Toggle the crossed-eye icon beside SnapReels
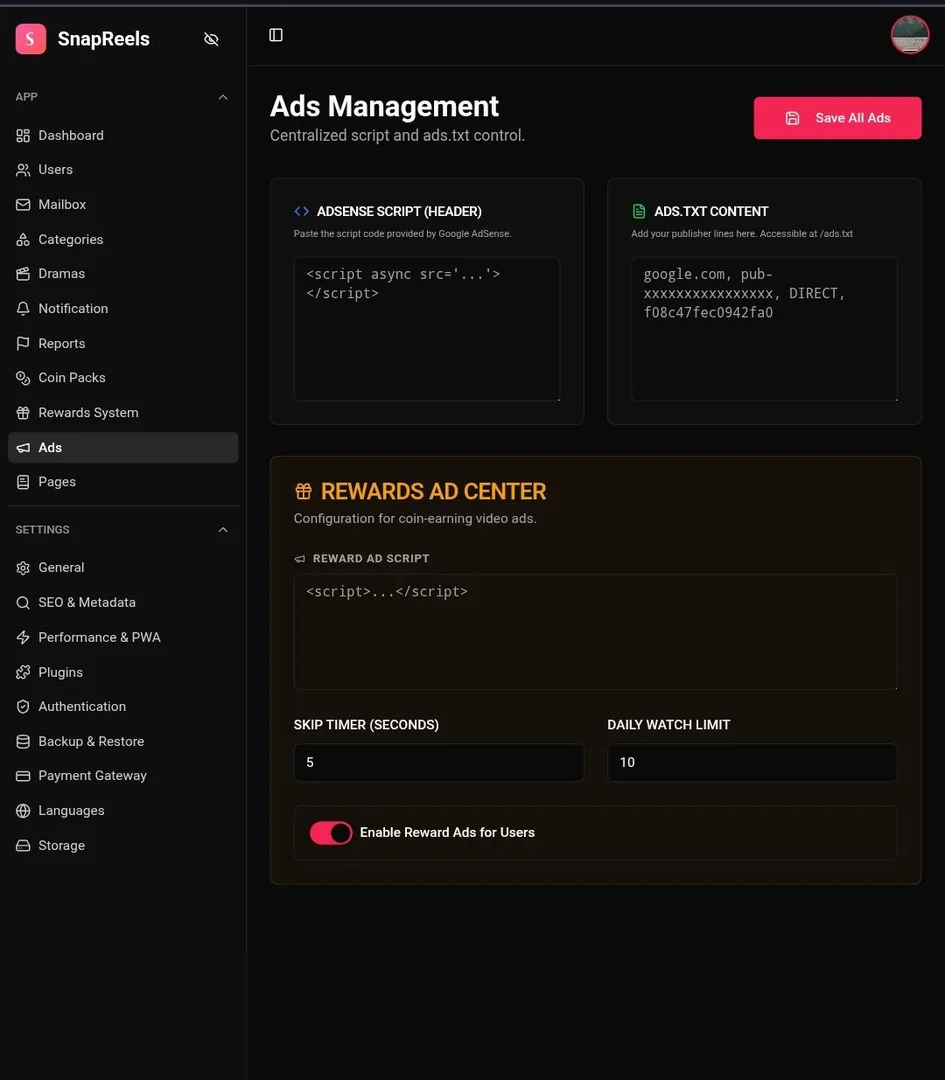The image size is (945, 1080). pyautogui.click(x=211, y=39)
